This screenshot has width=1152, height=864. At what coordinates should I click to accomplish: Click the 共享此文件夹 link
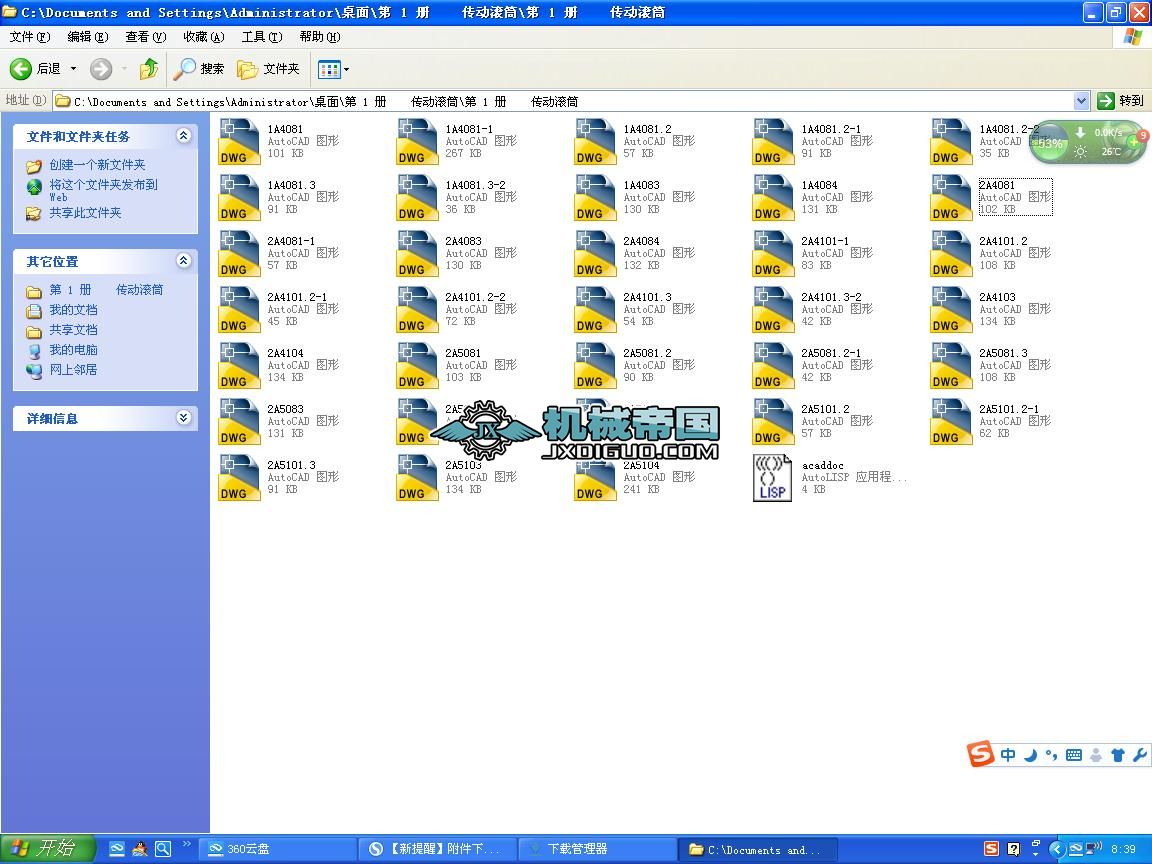click(85, 213)
